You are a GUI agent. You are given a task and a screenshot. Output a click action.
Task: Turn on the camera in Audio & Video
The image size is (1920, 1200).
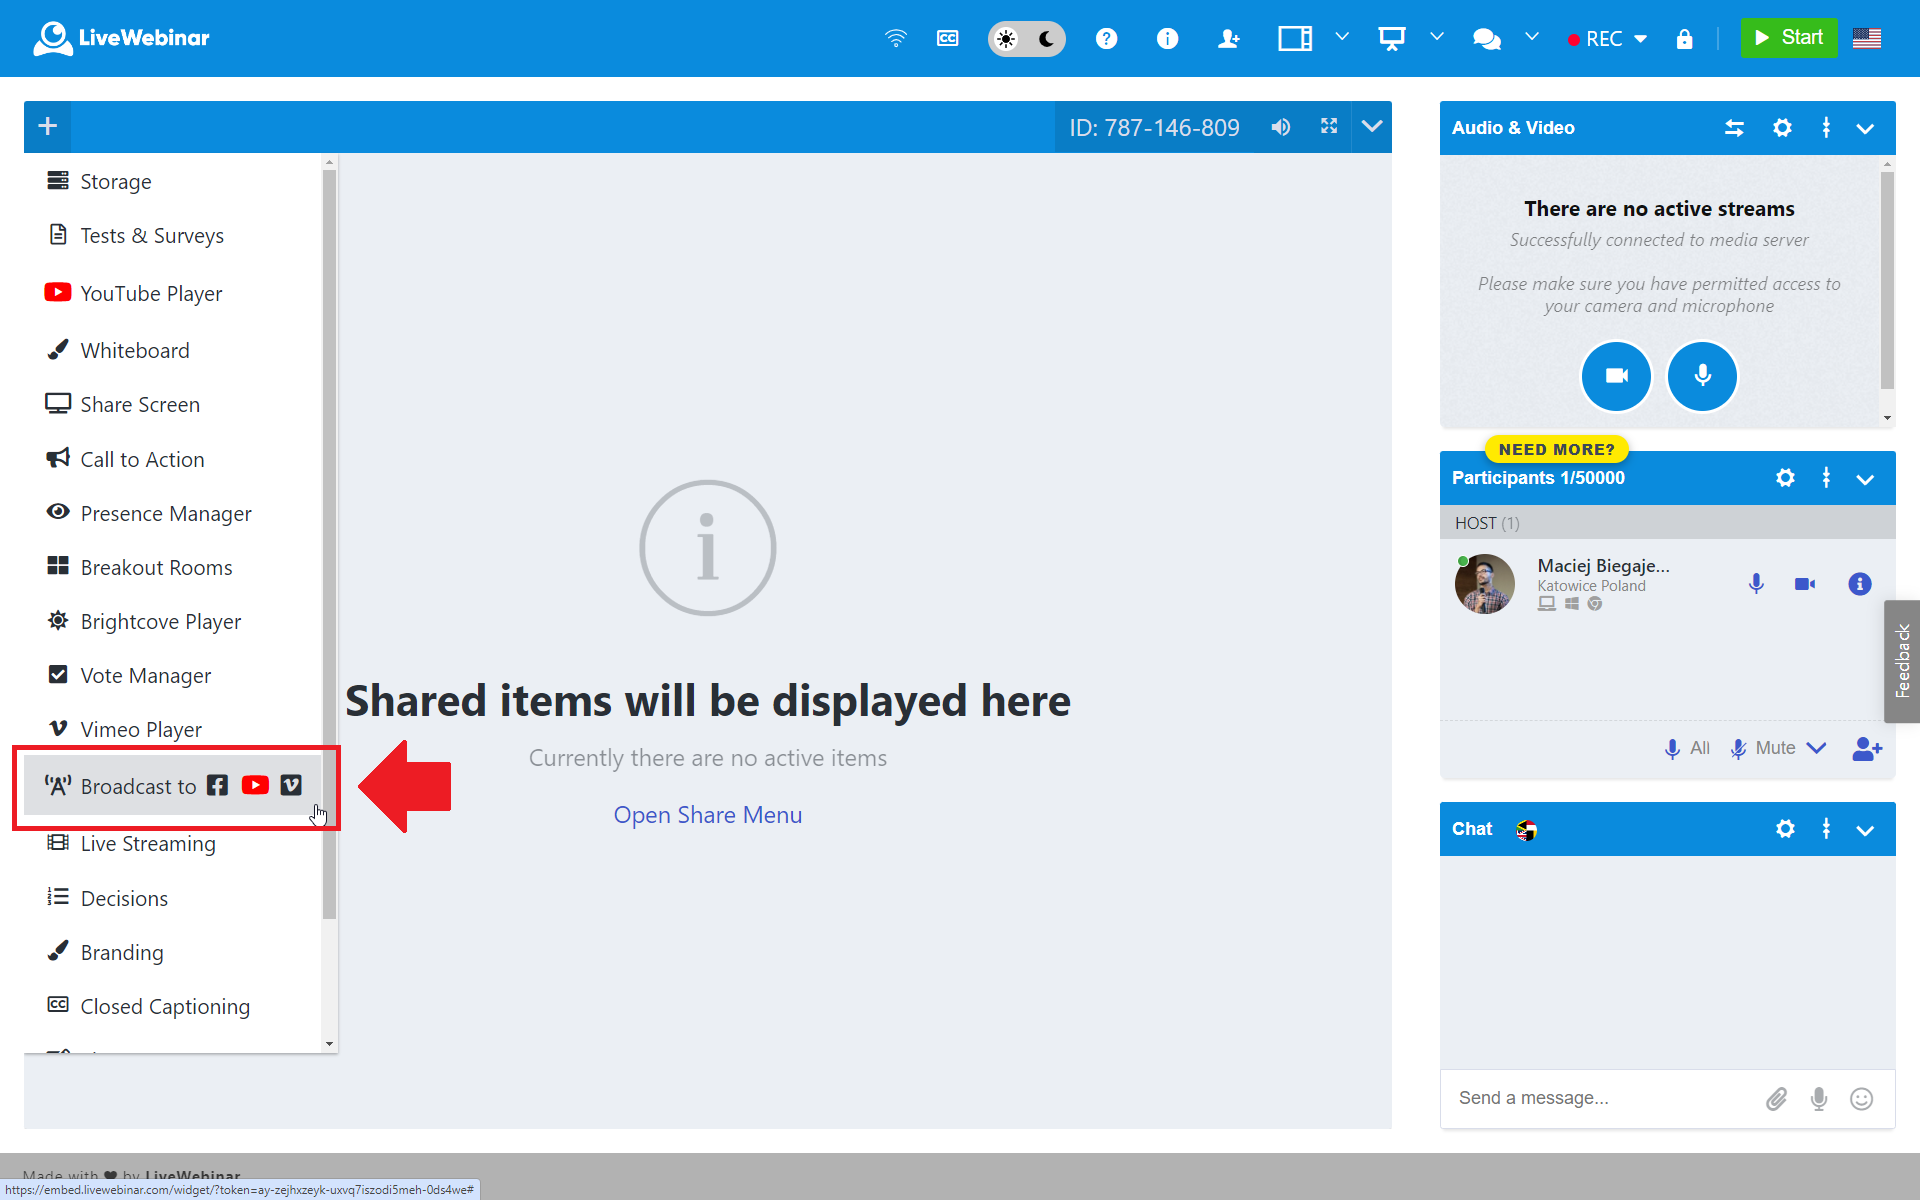(1616, 376)
